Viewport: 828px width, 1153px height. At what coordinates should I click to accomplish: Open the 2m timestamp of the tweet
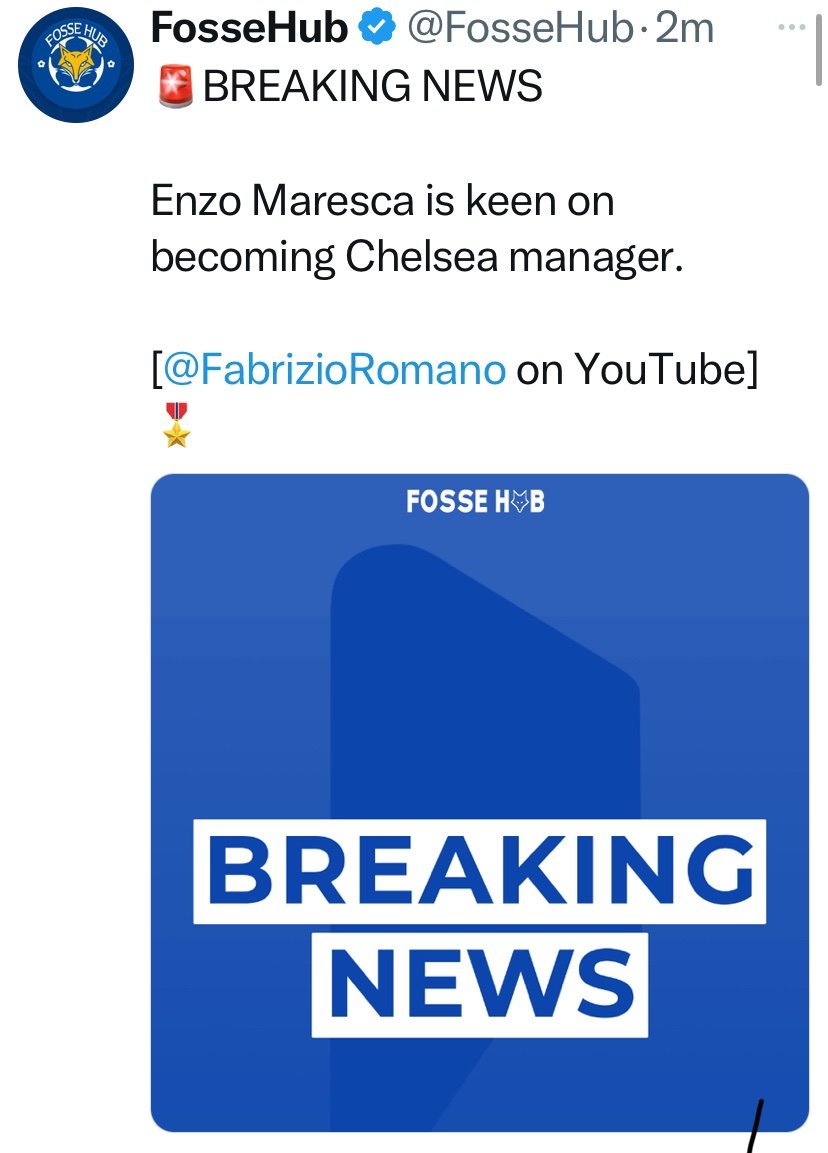coord(684,28)
